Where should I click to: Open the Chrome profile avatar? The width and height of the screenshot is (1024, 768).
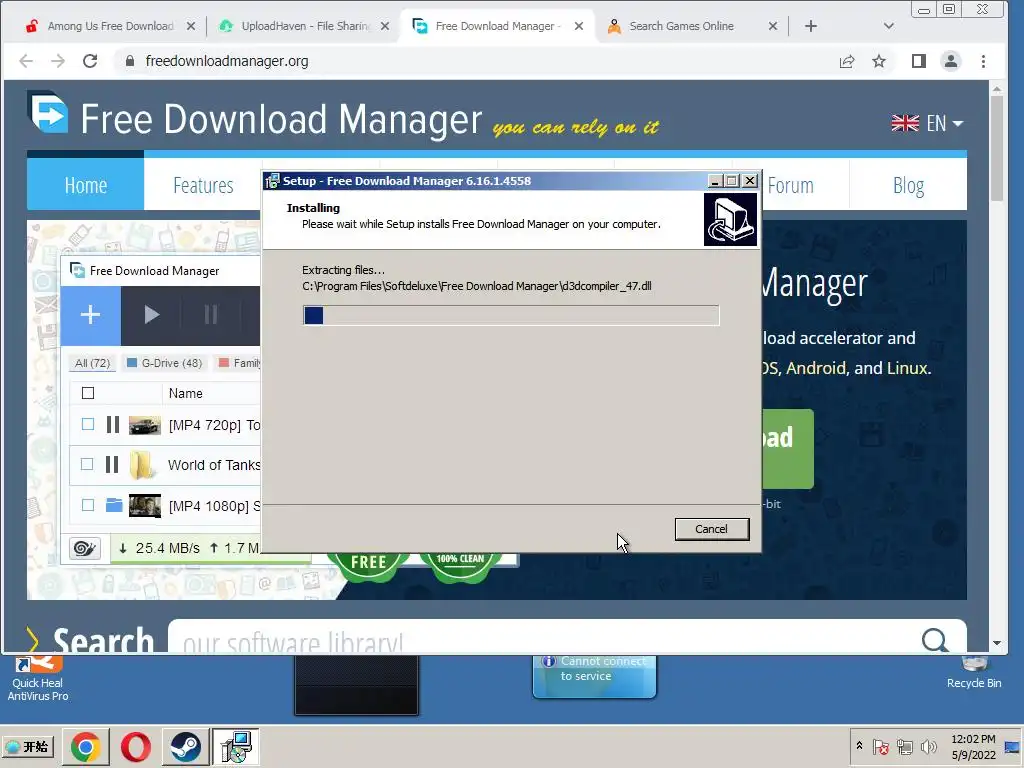[x=951, y=61]
